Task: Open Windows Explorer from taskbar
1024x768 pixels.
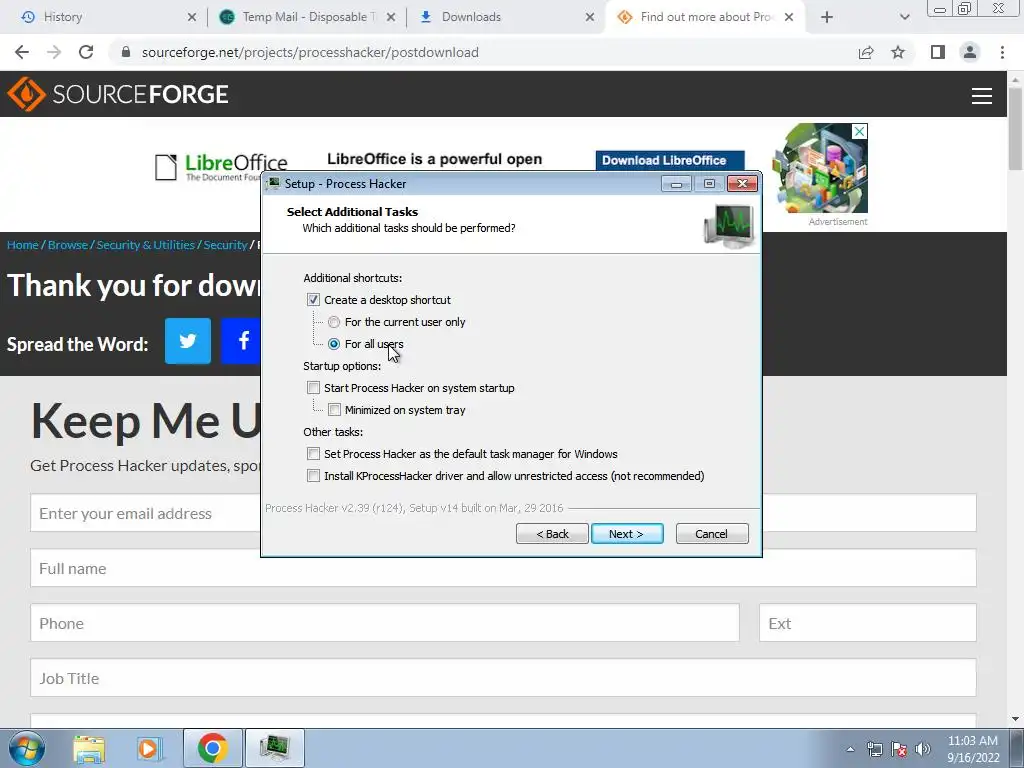Action: (89, 748)
